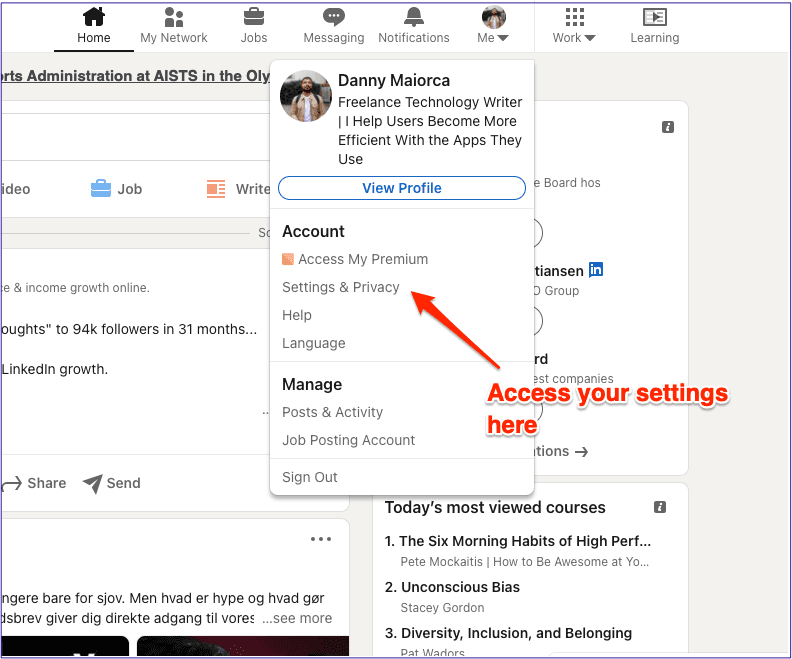Open the Jobs briefcase icon

tap(254, 17)
